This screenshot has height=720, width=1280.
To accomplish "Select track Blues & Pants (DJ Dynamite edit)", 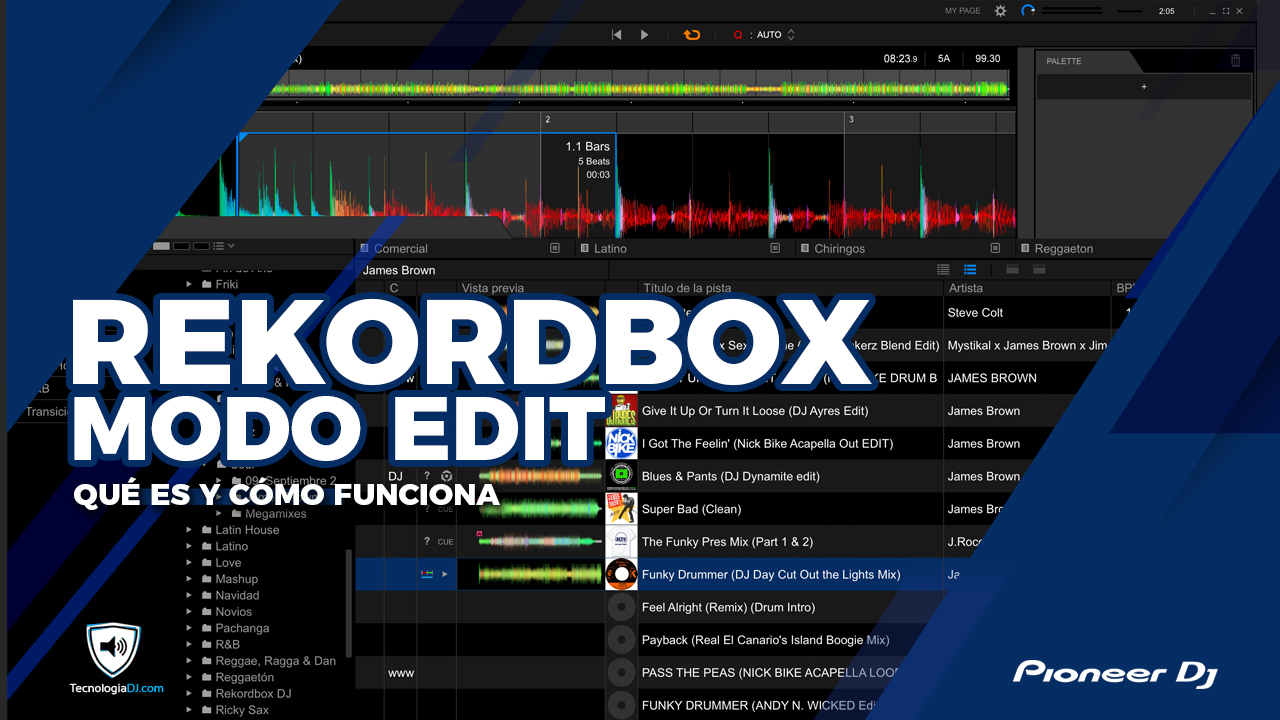I will [730, 477].
